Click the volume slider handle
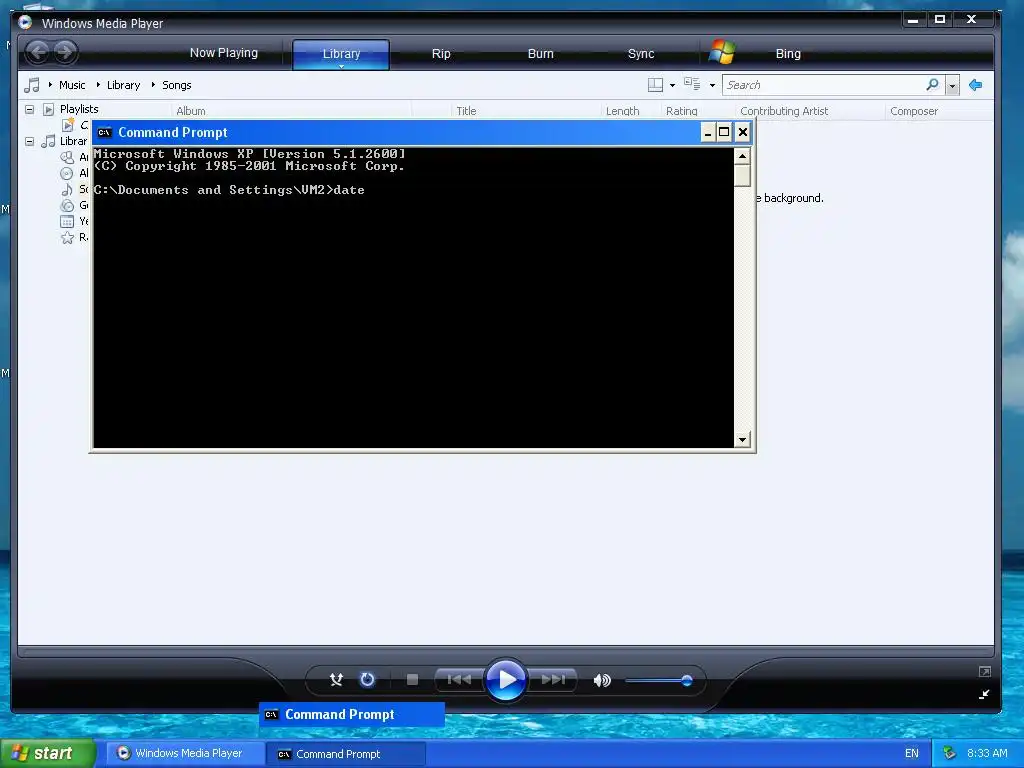This screenshot has width=1024, height=768. [x=686, y=680]
